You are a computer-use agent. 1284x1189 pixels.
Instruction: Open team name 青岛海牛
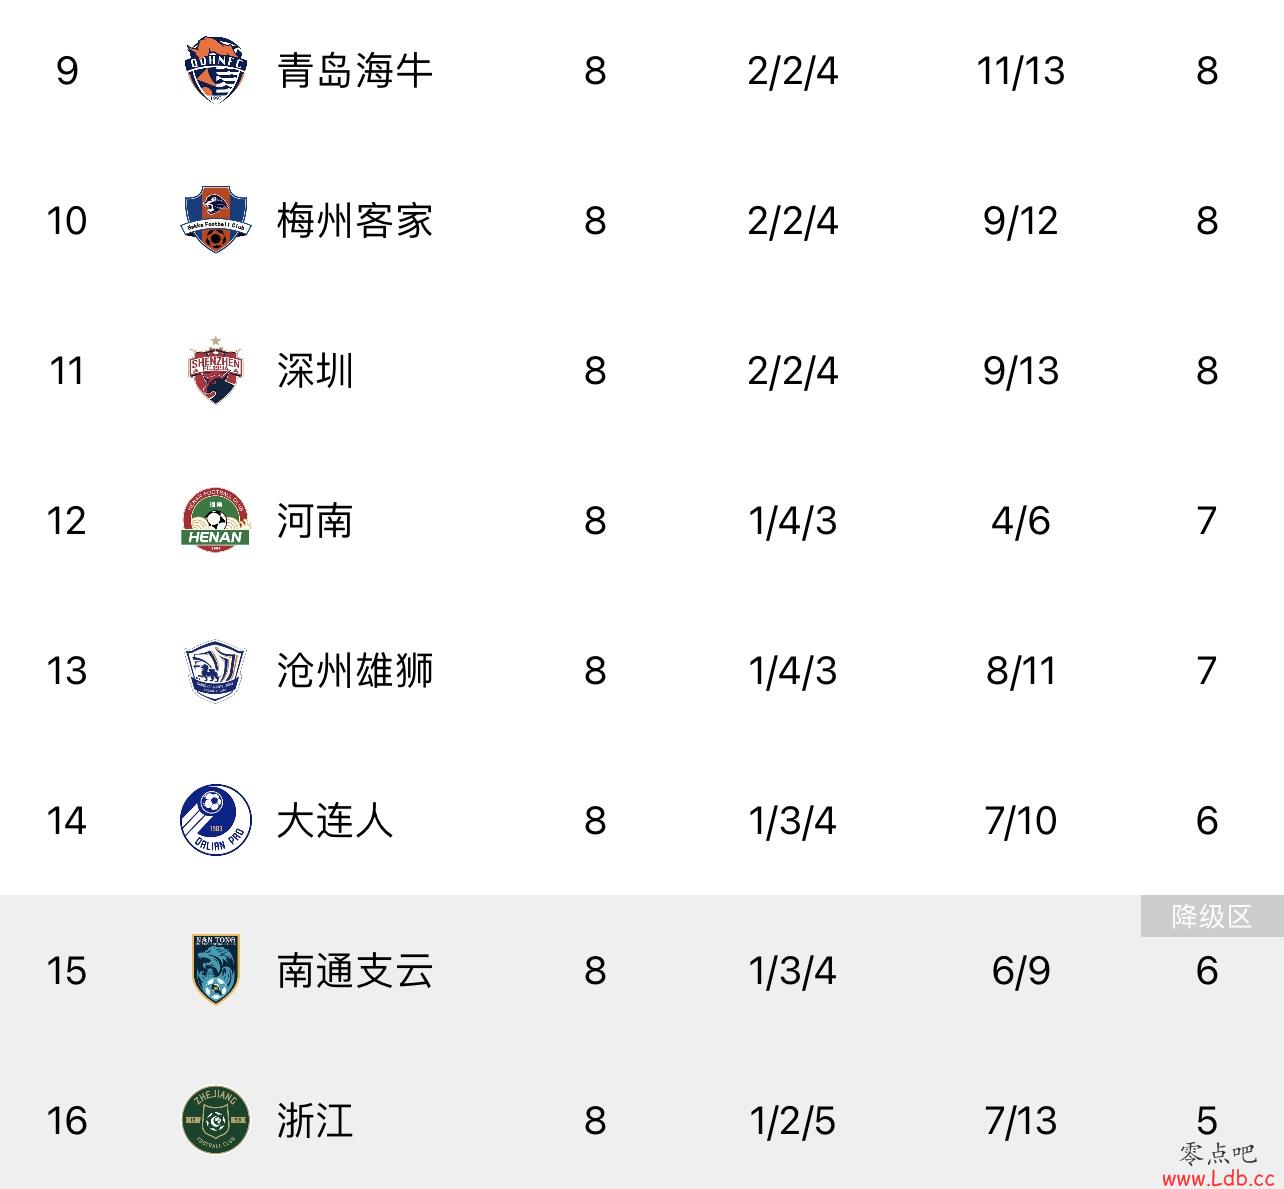pos(355,71)
